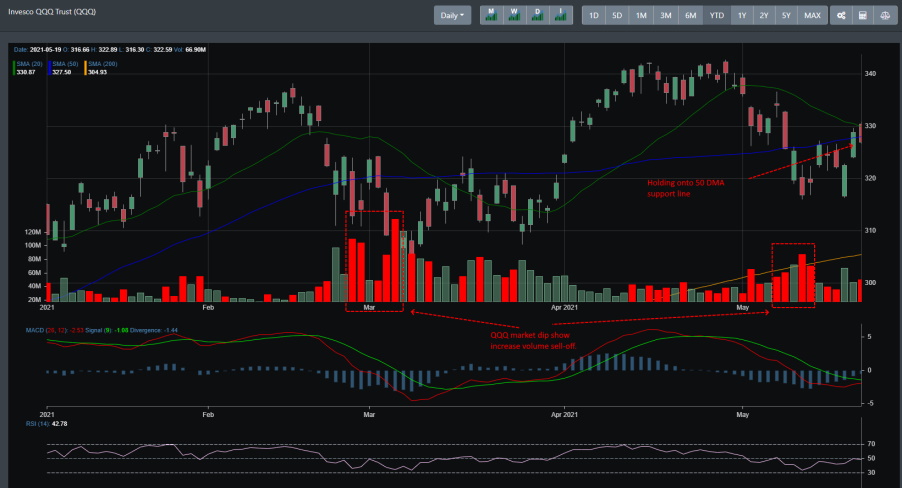Open chart settings gears icon
Viewport: 902px width, 488px height.
(x=841, y=16)
